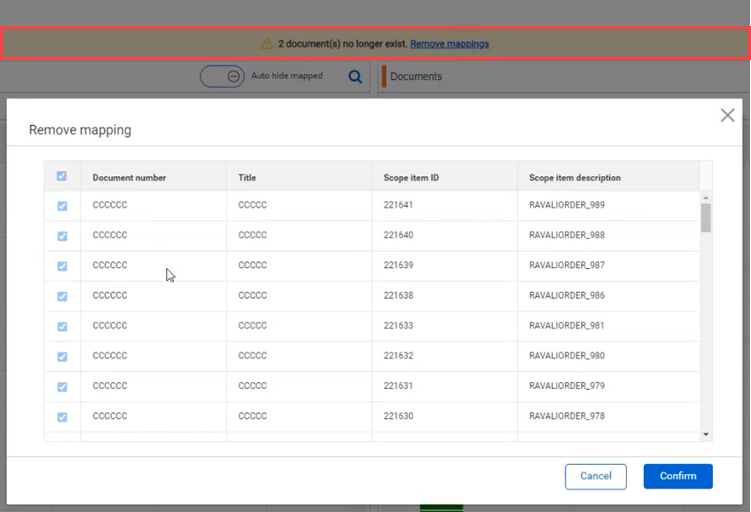Sort by Document number column header
Viewport: 751px width, 512px height.
129,178
